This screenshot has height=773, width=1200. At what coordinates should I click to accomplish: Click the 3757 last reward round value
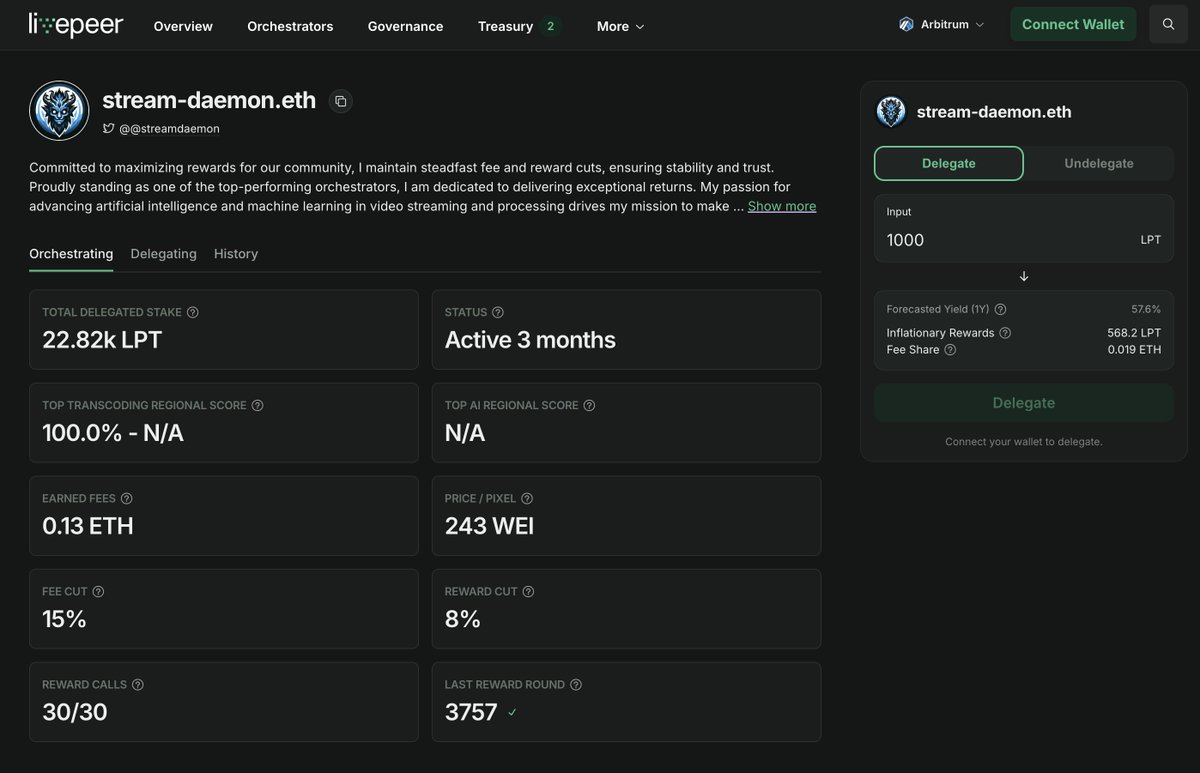pos(471,712)
